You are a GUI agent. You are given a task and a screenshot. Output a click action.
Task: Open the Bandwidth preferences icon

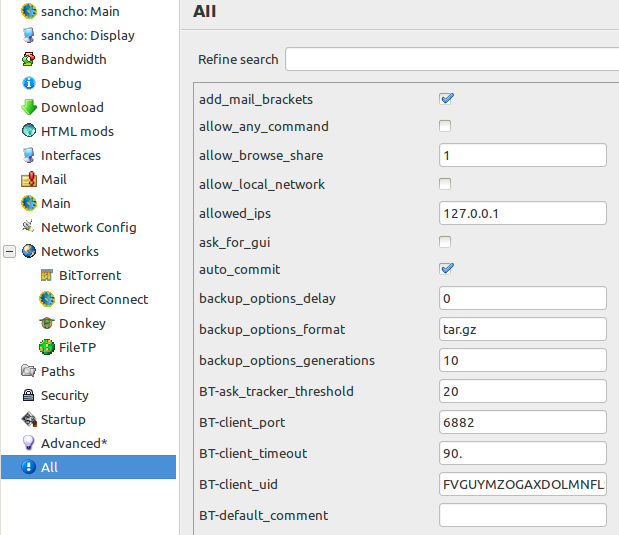[x=28, y=59]
